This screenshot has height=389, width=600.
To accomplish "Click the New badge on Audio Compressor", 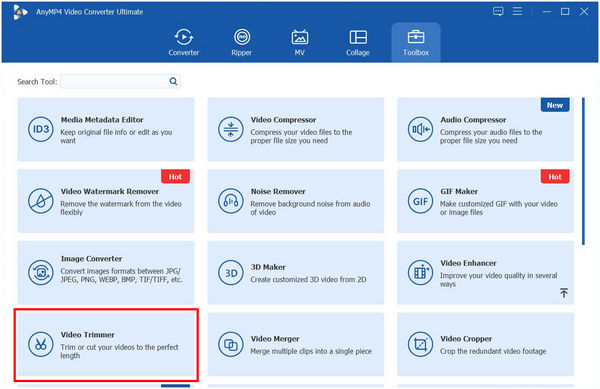I will 555,105.
